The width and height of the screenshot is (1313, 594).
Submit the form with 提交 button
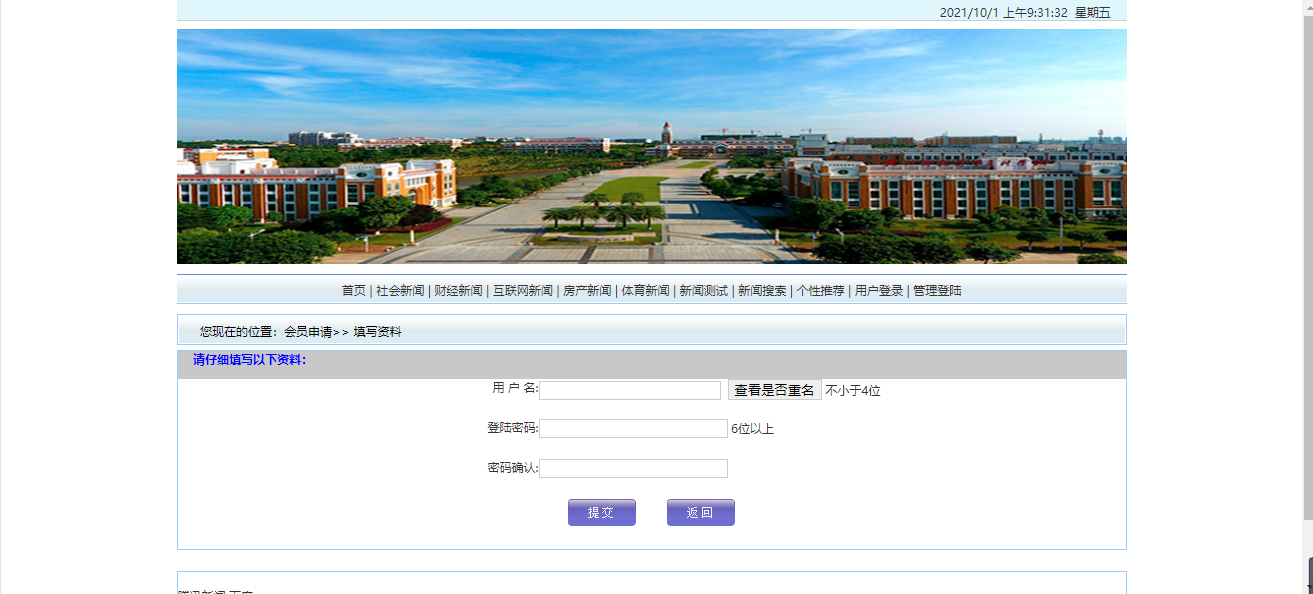point(601,512)
